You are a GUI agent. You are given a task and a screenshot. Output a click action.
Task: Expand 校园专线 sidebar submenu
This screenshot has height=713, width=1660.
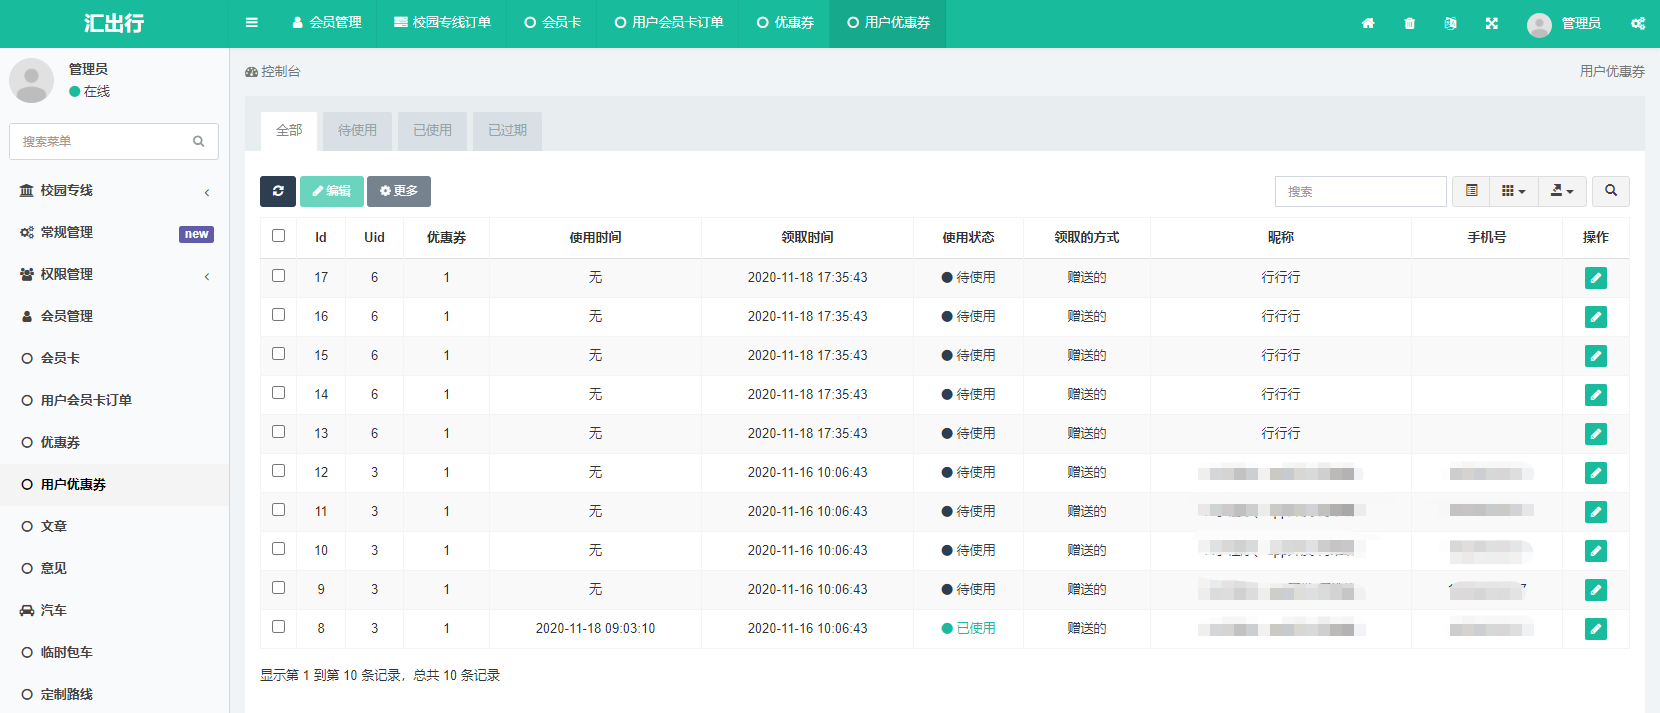coord(115,190)
